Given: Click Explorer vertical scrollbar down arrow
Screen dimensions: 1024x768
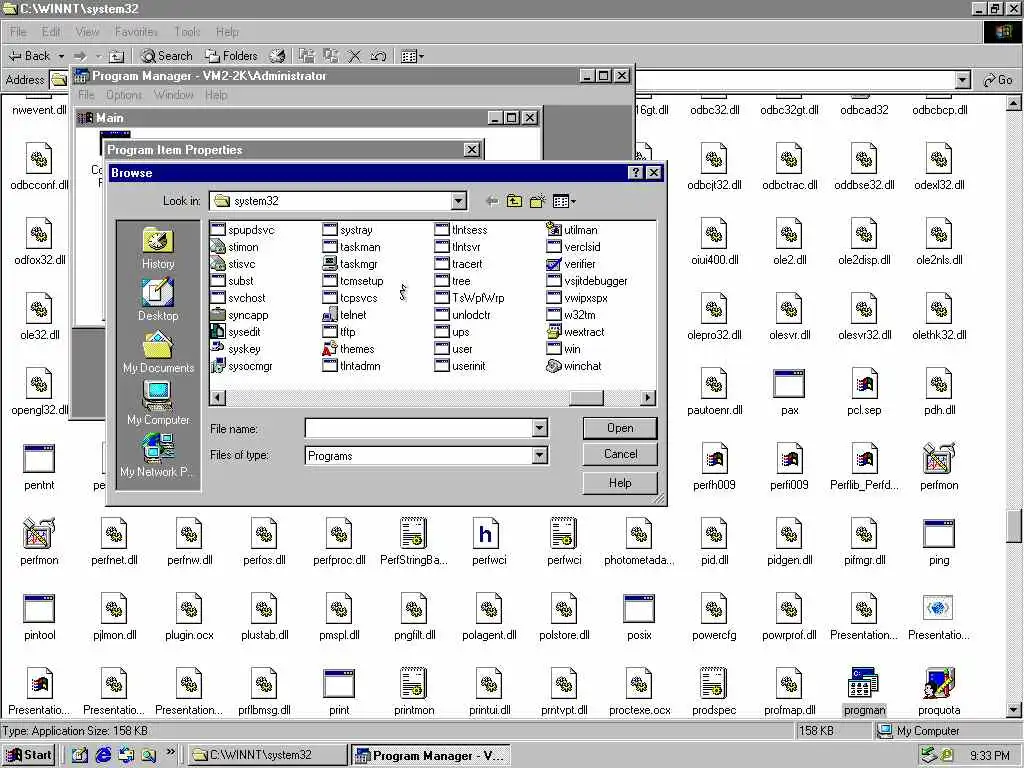Looking at the screenshot, I should (1014, 710).
